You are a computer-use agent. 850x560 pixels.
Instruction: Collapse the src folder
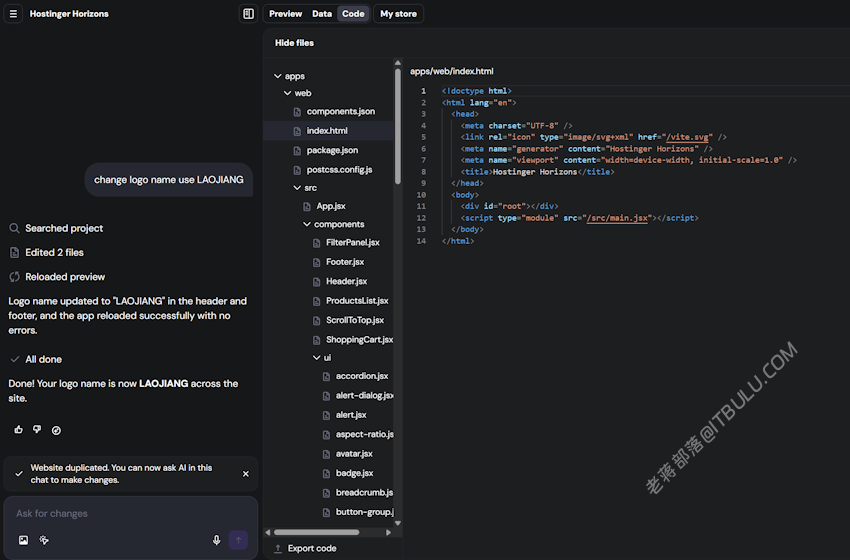(x=297, y=188)
